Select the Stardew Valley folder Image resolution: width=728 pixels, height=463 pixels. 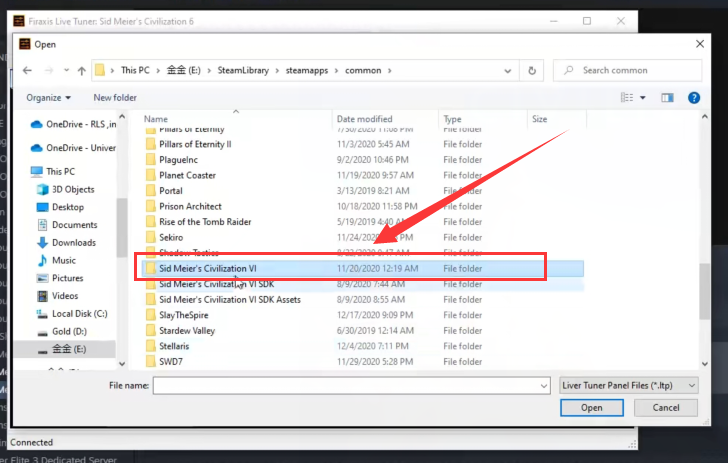pos(187,331)
